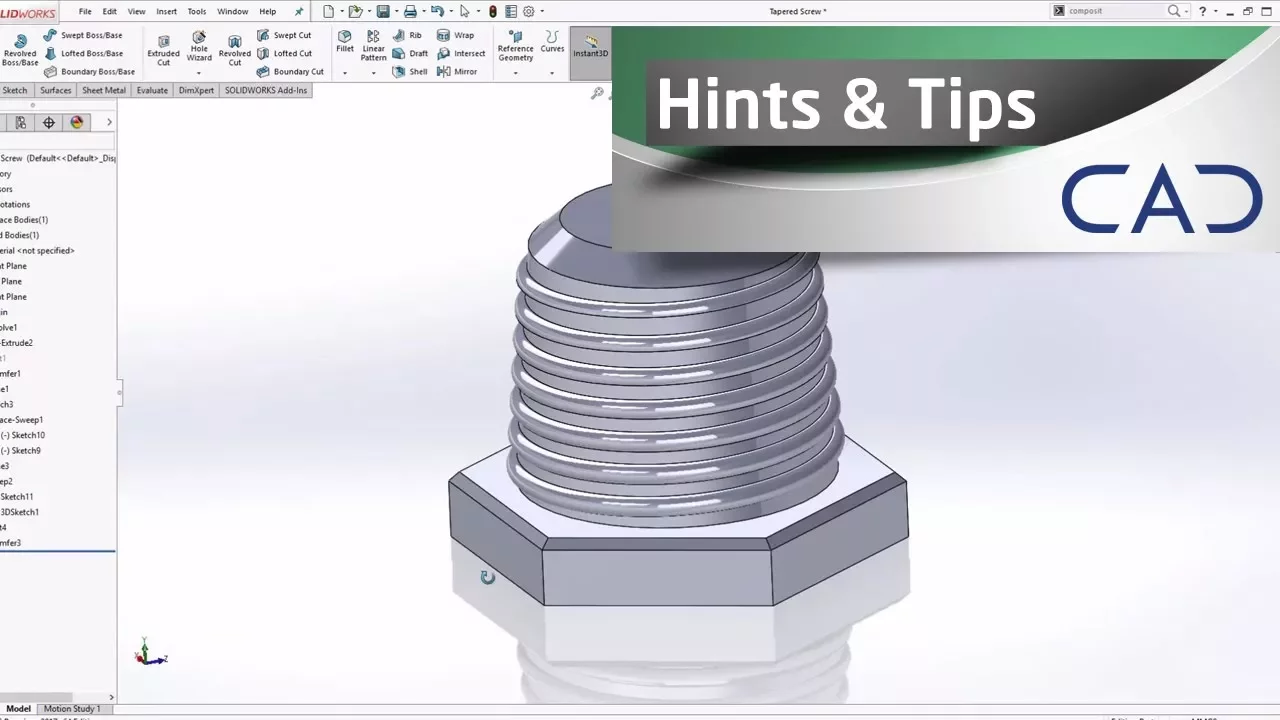Open the Insert menu
1280x720 pixels.
pos(166,11)
